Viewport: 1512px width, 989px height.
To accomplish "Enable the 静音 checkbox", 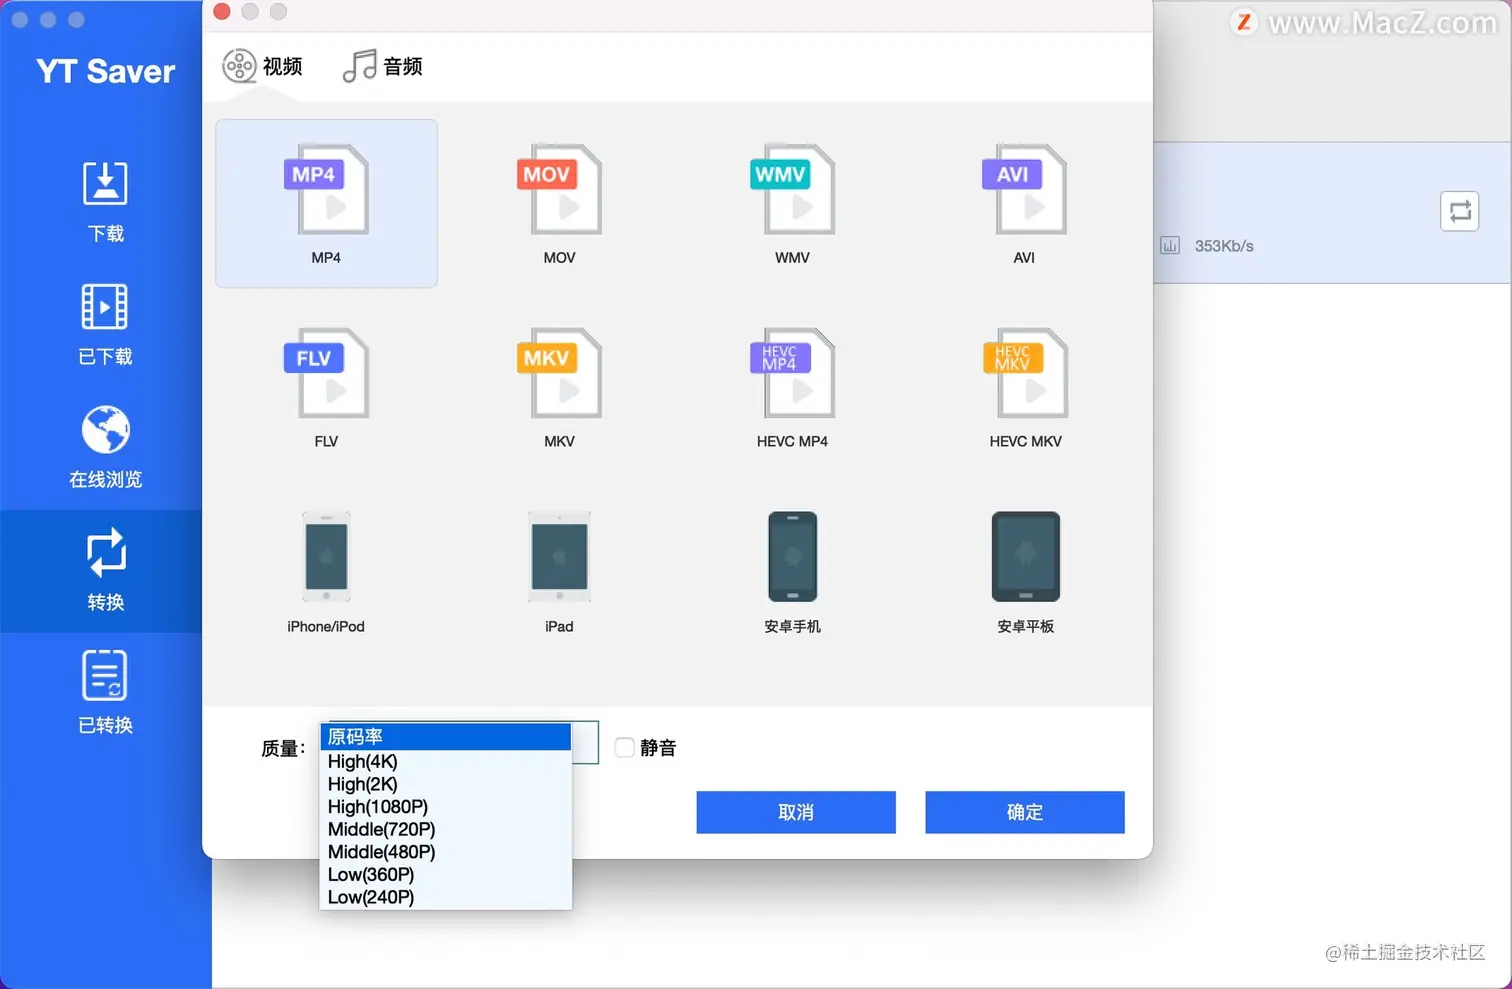I will pyautogui.click(x=625, y=747).
